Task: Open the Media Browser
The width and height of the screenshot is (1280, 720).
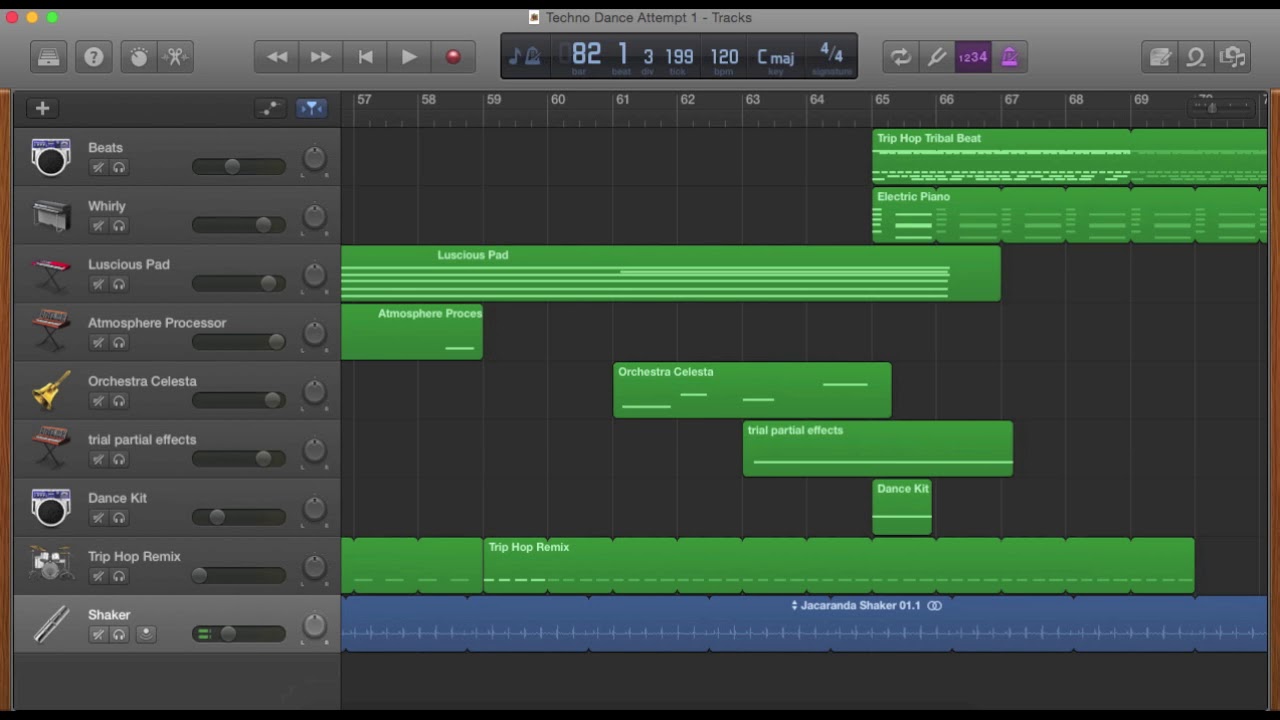Action: [1233, 57]
